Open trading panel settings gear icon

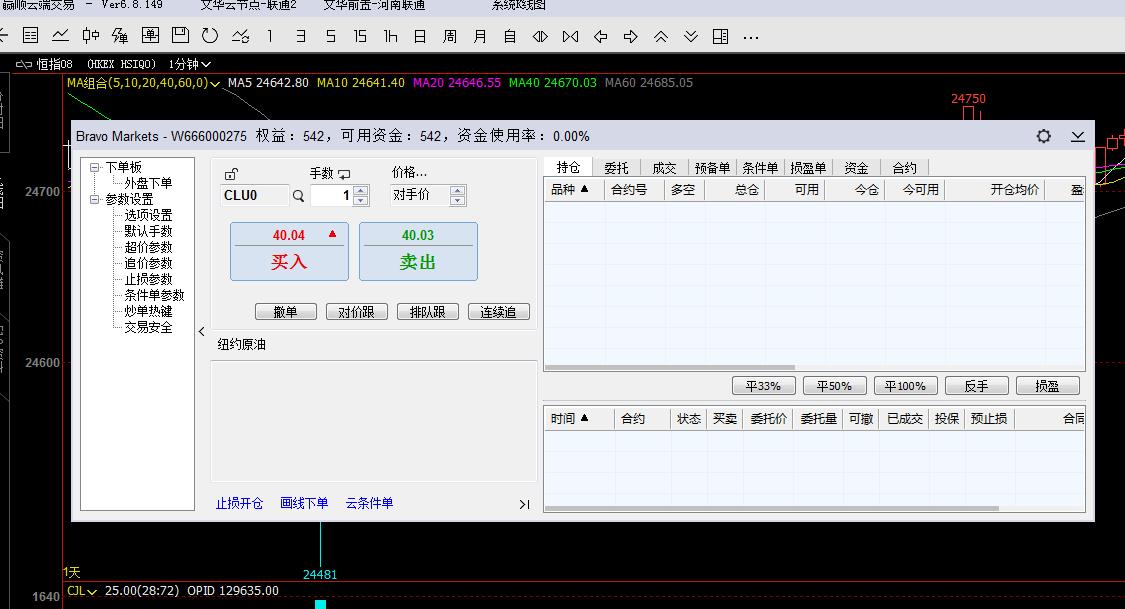coord(1044,136)
